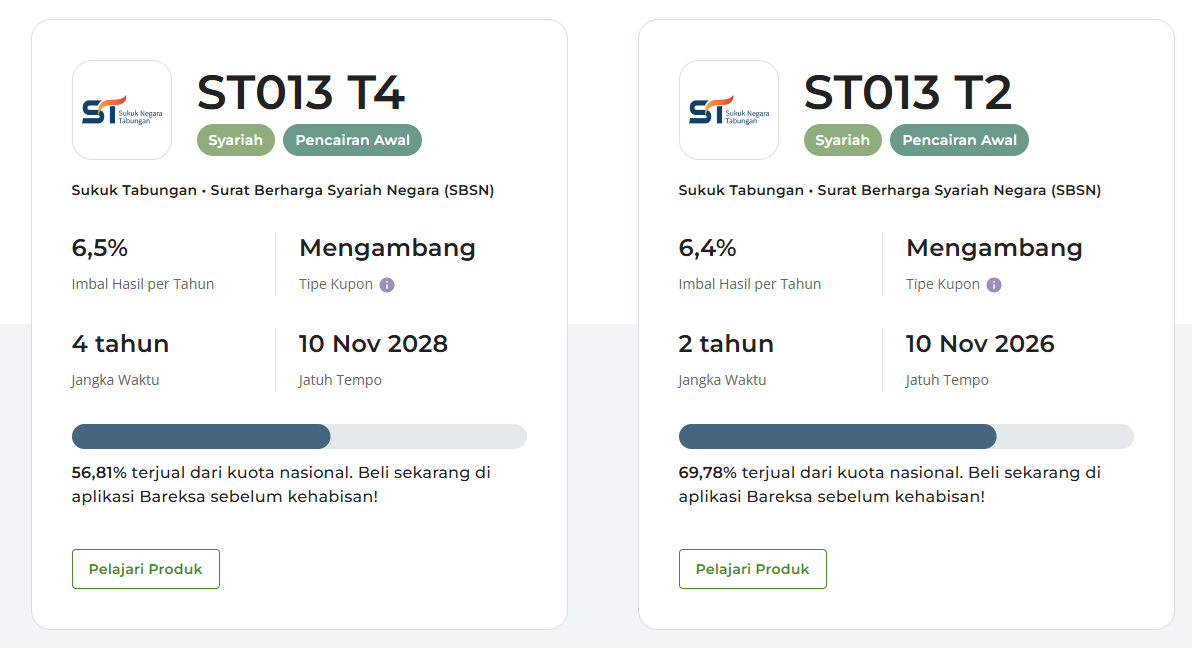Click the 6,4% Imbal Hasil value
Screen dimensions: 1192x648
point(707,248)
